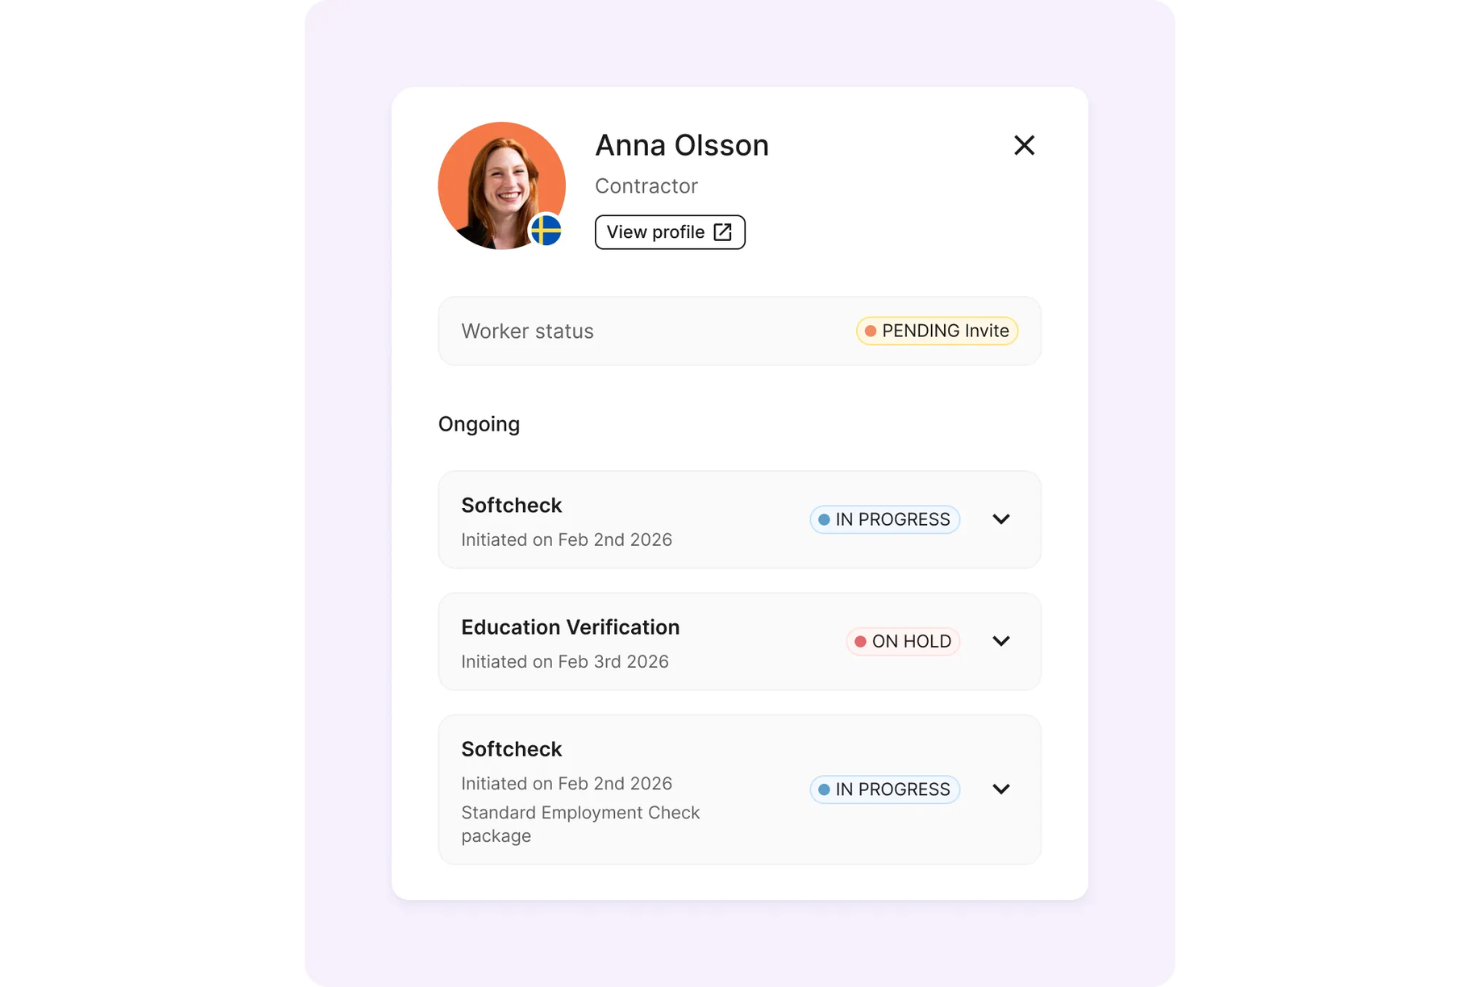This screenshot has height=987, width=1480.
Task: Click the IN PROGRESS pill on the bottom Softcheck
Action: point(884,789)
